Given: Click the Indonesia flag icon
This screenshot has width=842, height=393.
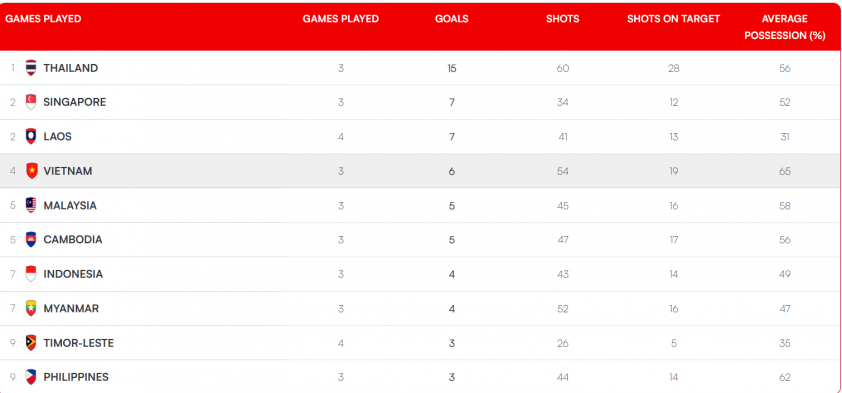Looking at the screenshot, I should pos(31,274).
